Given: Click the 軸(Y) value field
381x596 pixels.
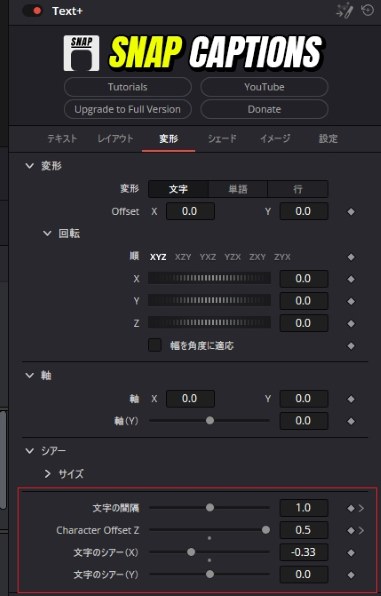Looking at the screenshot, I should click(x=304, y=421).
